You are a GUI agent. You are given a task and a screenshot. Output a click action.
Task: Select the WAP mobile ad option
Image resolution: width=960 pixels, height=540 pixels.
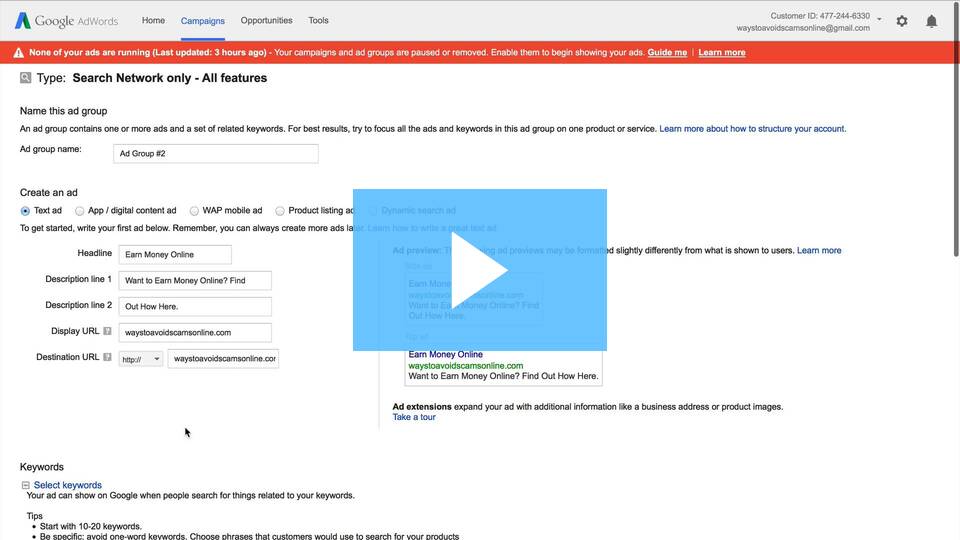click(x=194, y=211)
